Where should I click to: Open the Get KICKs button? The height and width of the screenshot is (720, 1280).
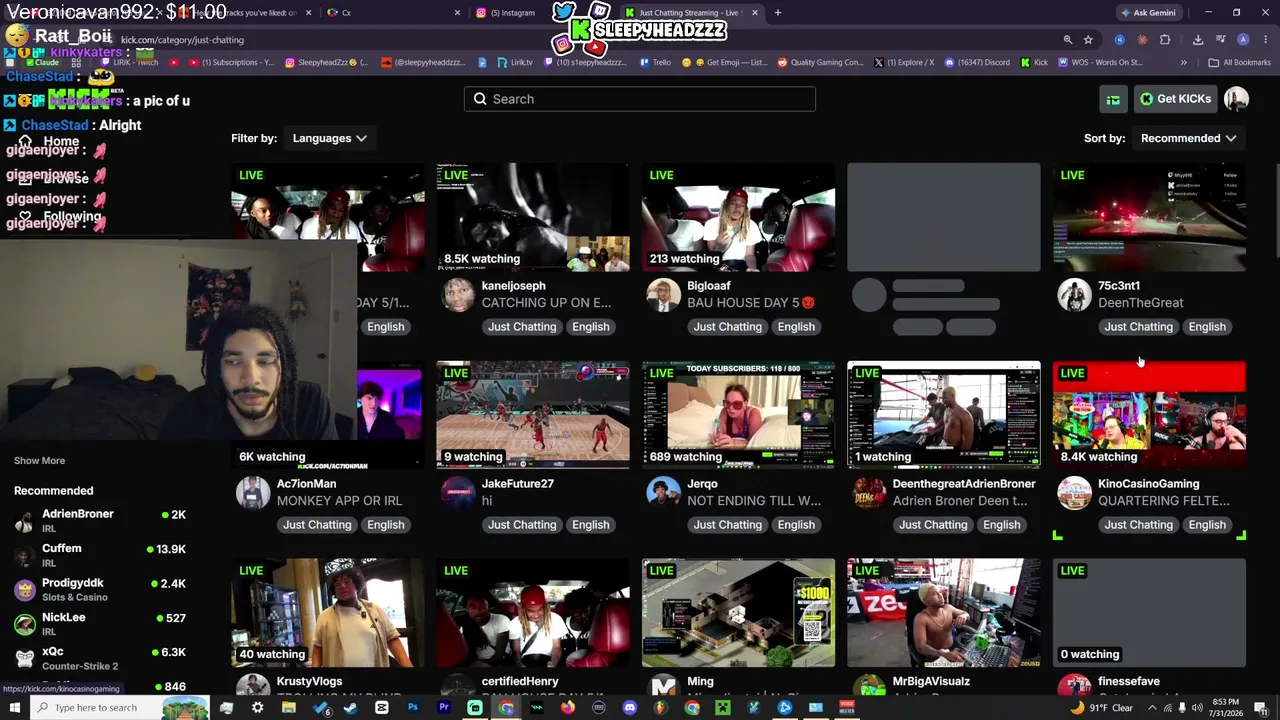click(x=1176, y=99)
